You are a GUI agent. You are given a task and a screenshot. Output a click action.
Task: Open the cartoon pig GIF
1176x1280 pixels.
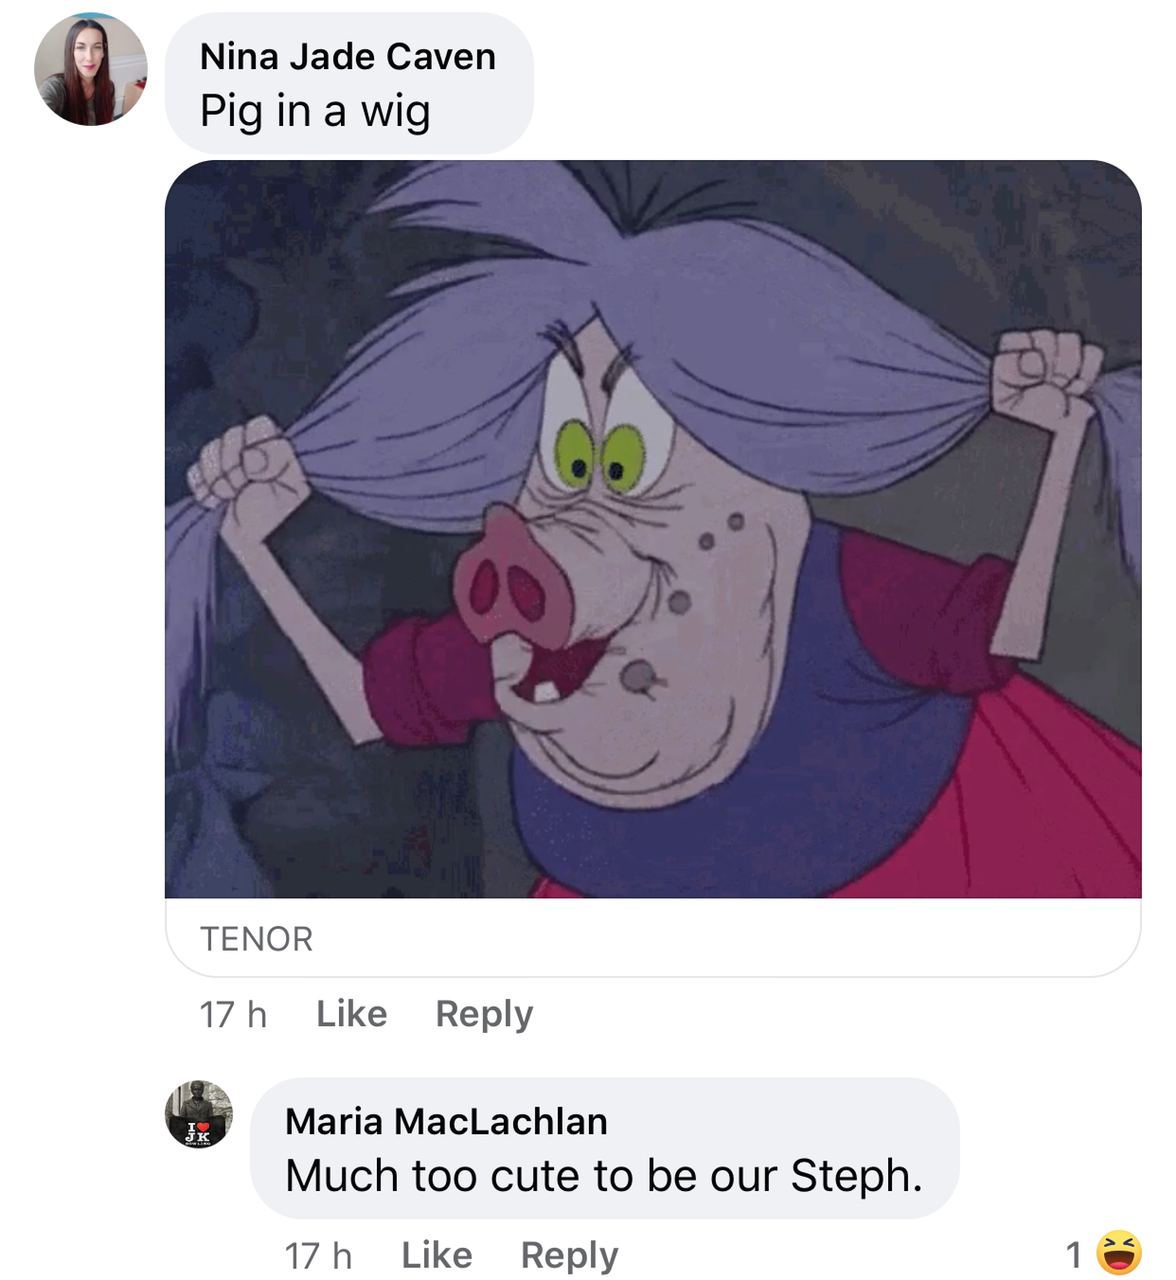point(653,529)
